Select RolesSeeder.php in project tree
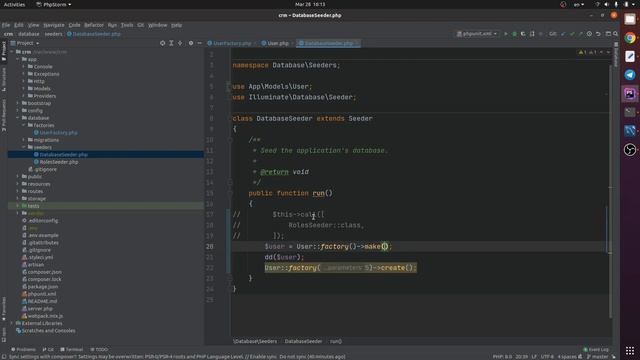 [59, 162]
